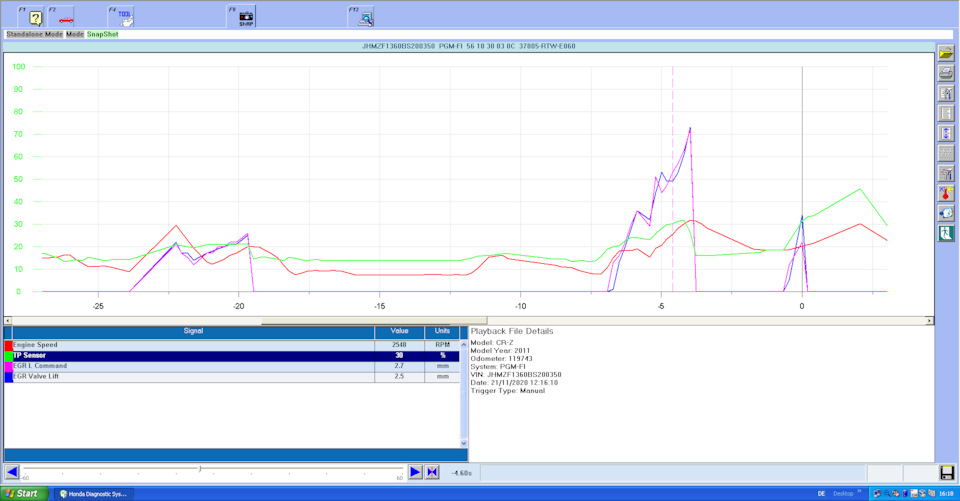Click the Units column header

442,331
